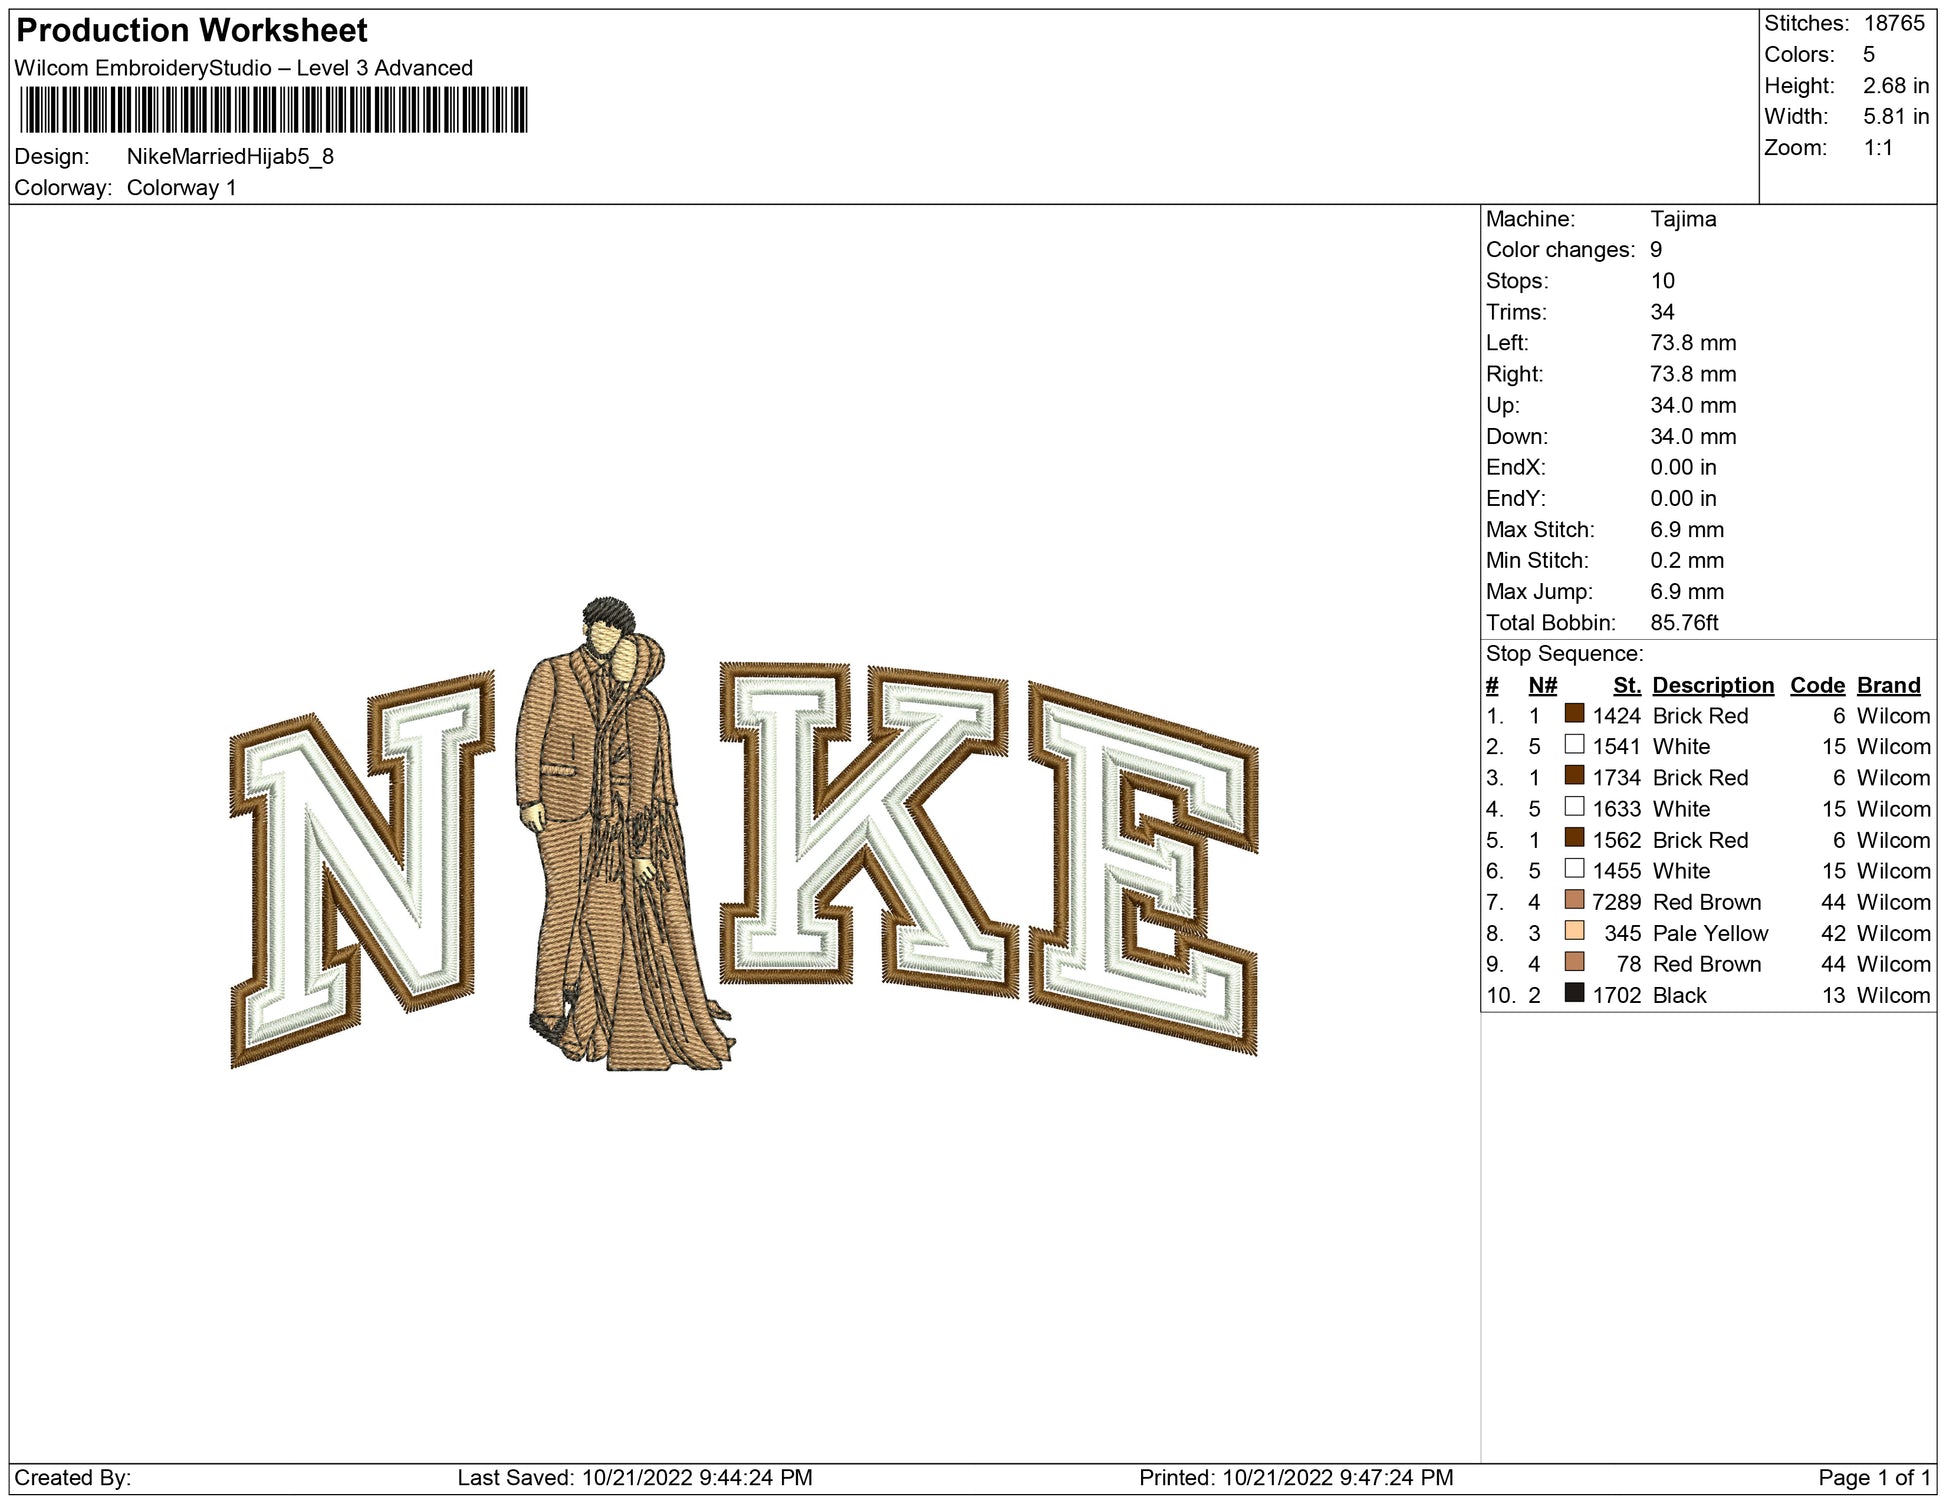
Task: Click the barcode under the worksheet title
Action: (x=273, y=110)
